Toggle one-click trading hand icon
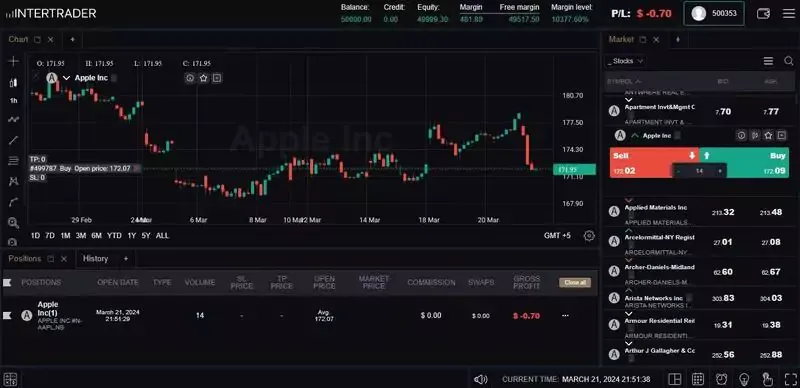The width and height of the screenshot is (800, 388). [x=767, y=379]
